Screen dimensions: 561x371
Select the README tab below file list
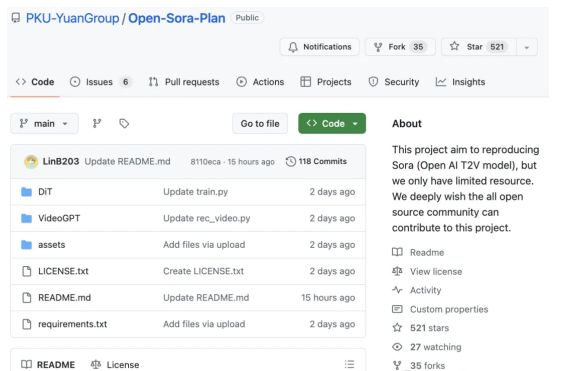48,365
